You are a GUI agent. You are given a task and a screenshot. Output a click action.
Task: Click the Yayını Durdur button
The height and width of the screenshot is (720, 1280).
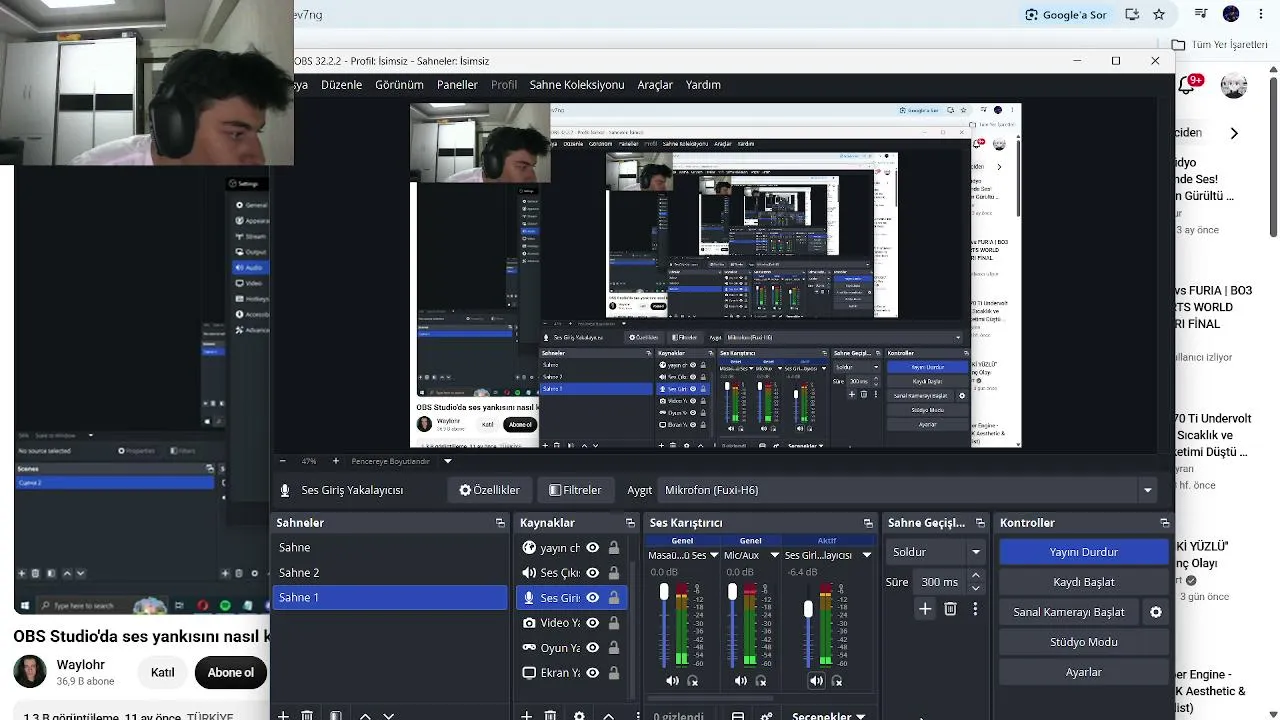click(1084, 552)
